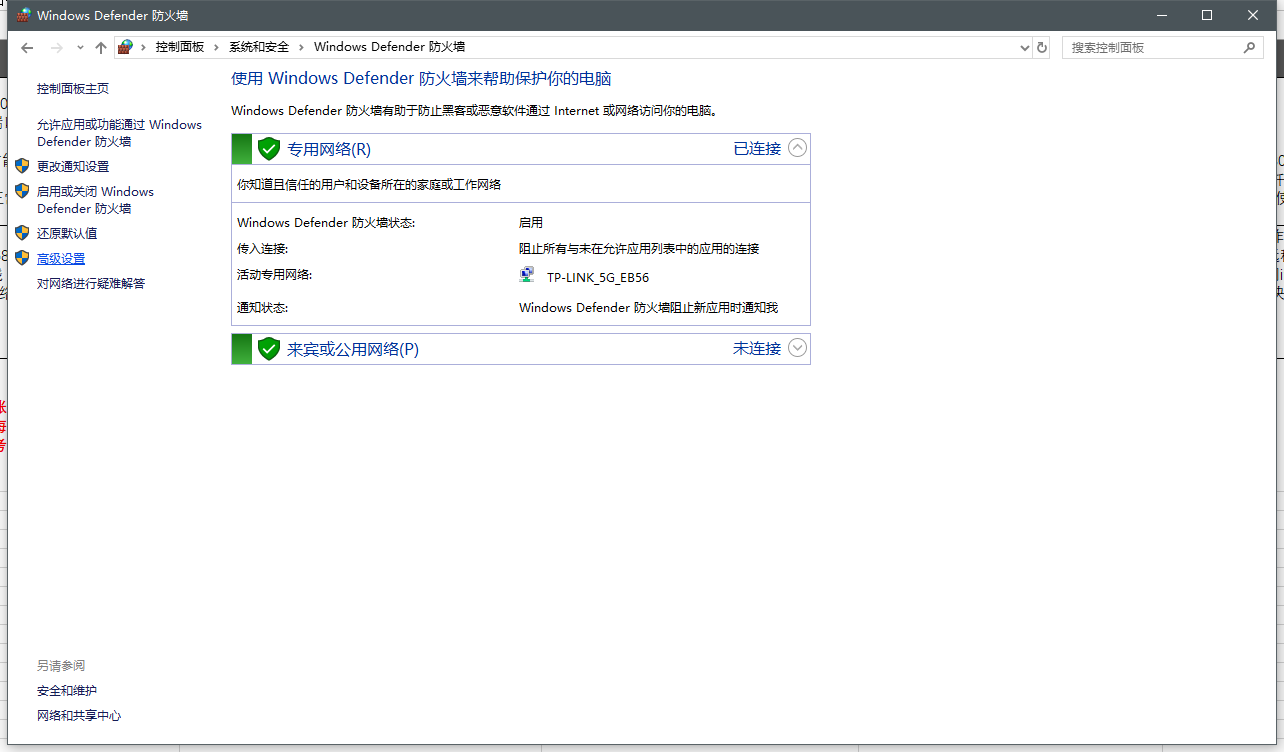Screen dimensions: 1284x752
Task: Click the 活动专用网络 label
Action: tap(275, 275)
